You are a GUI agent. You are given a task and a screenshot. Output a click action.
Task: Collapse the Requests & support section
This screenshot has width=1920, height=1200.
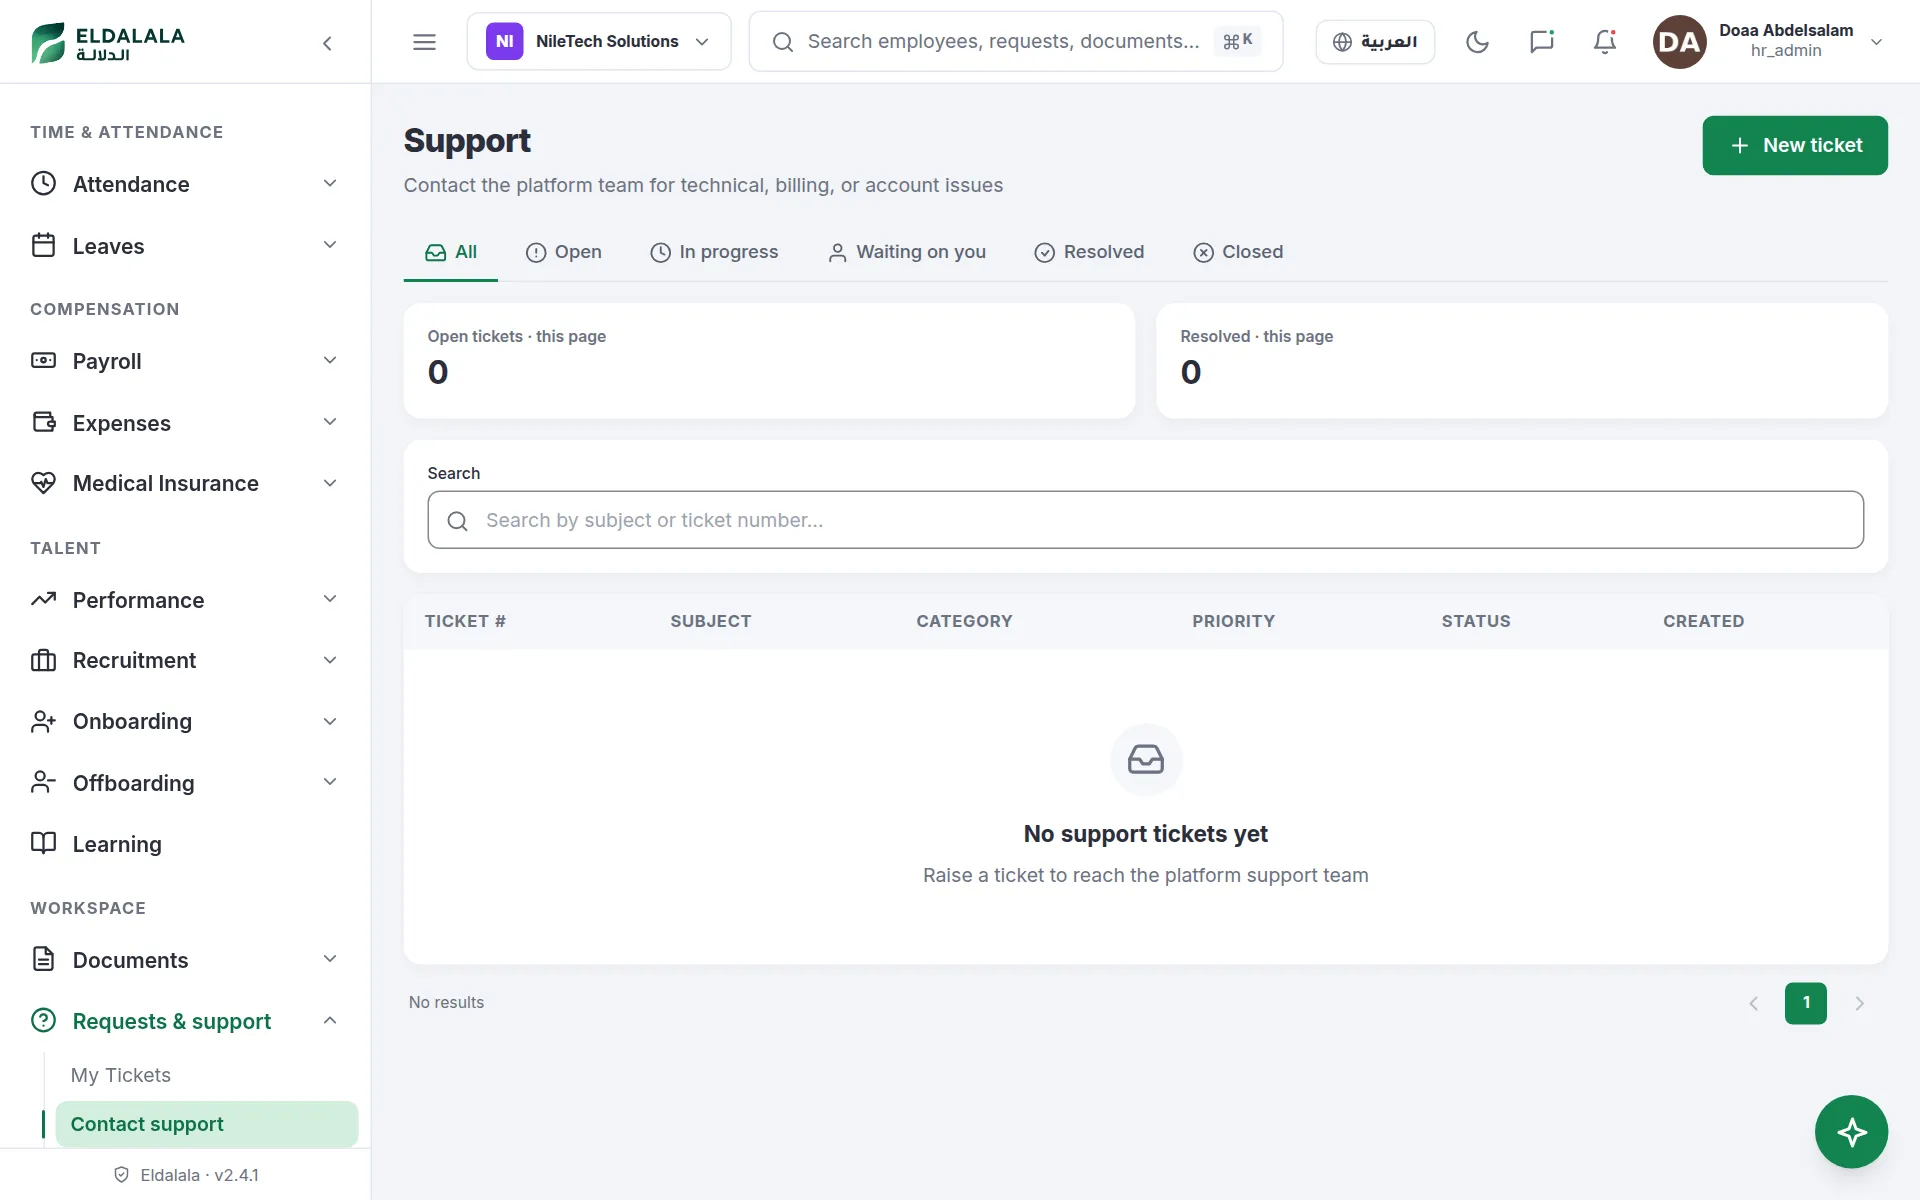(329, 1021)
